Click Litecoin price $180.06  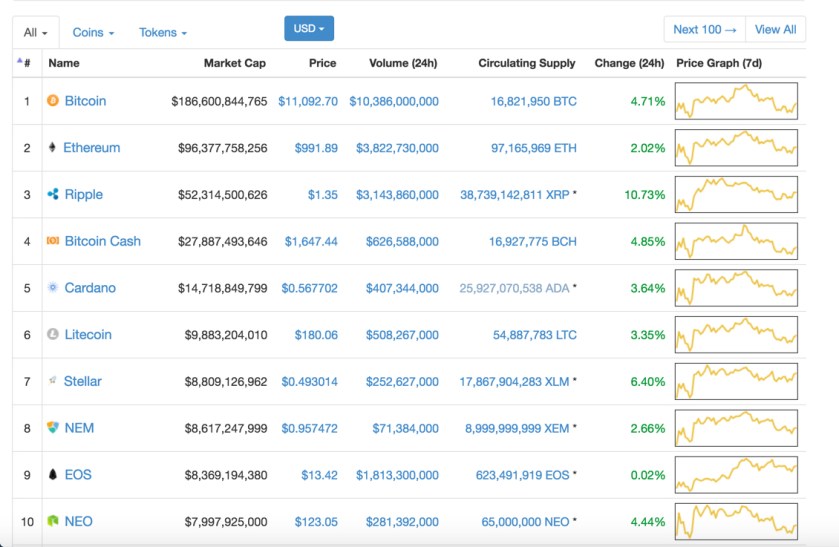point(316,335)
